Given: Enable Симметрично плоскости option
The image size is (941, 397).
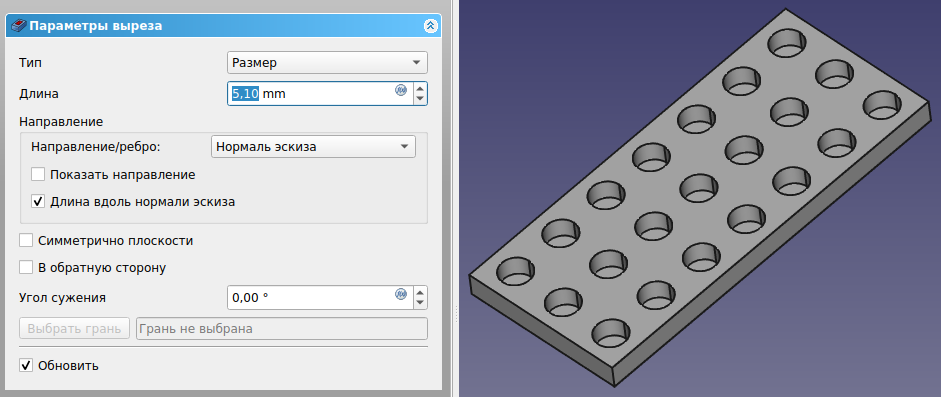Looking at the screenshot, I should tap(26, 240).
